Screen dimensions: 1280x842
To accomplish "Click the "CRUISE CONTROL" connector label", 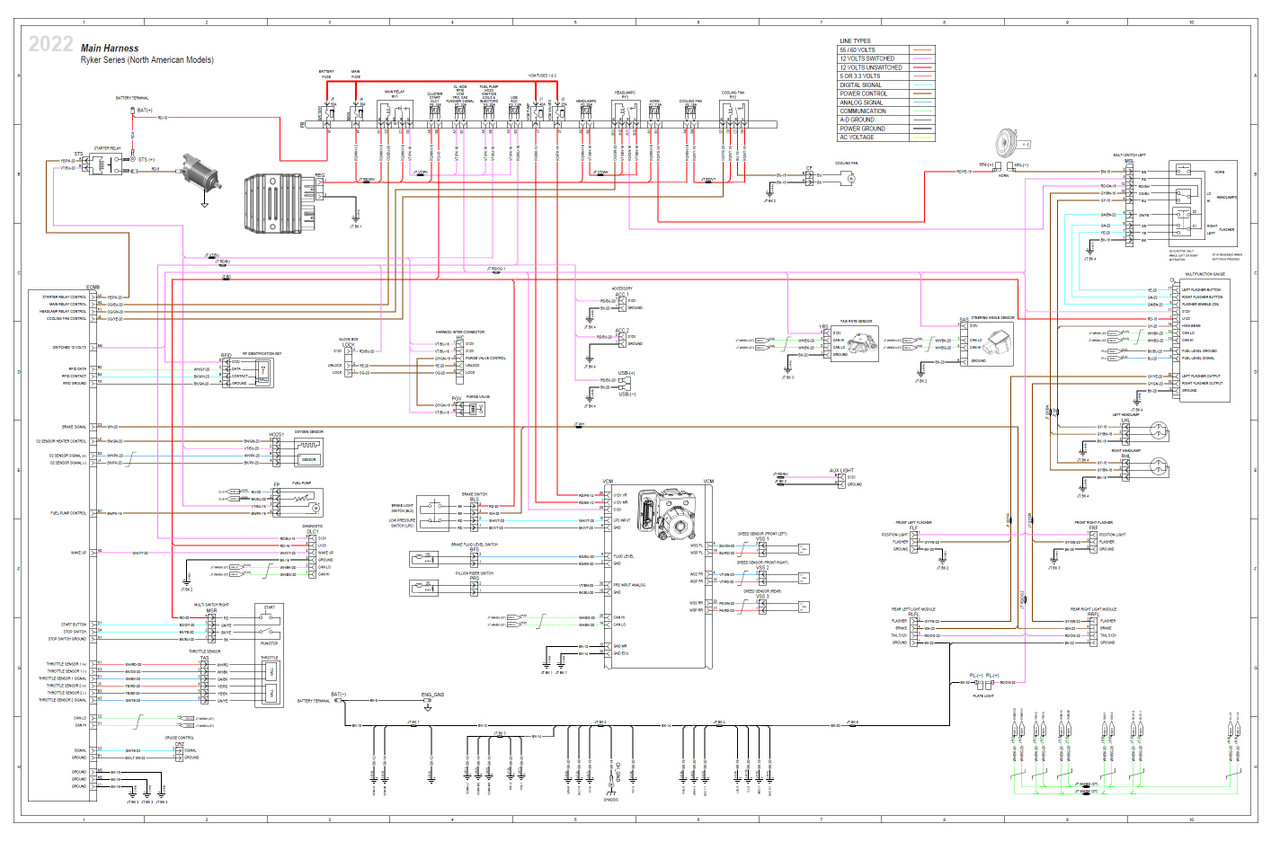I will coord(179,737).
